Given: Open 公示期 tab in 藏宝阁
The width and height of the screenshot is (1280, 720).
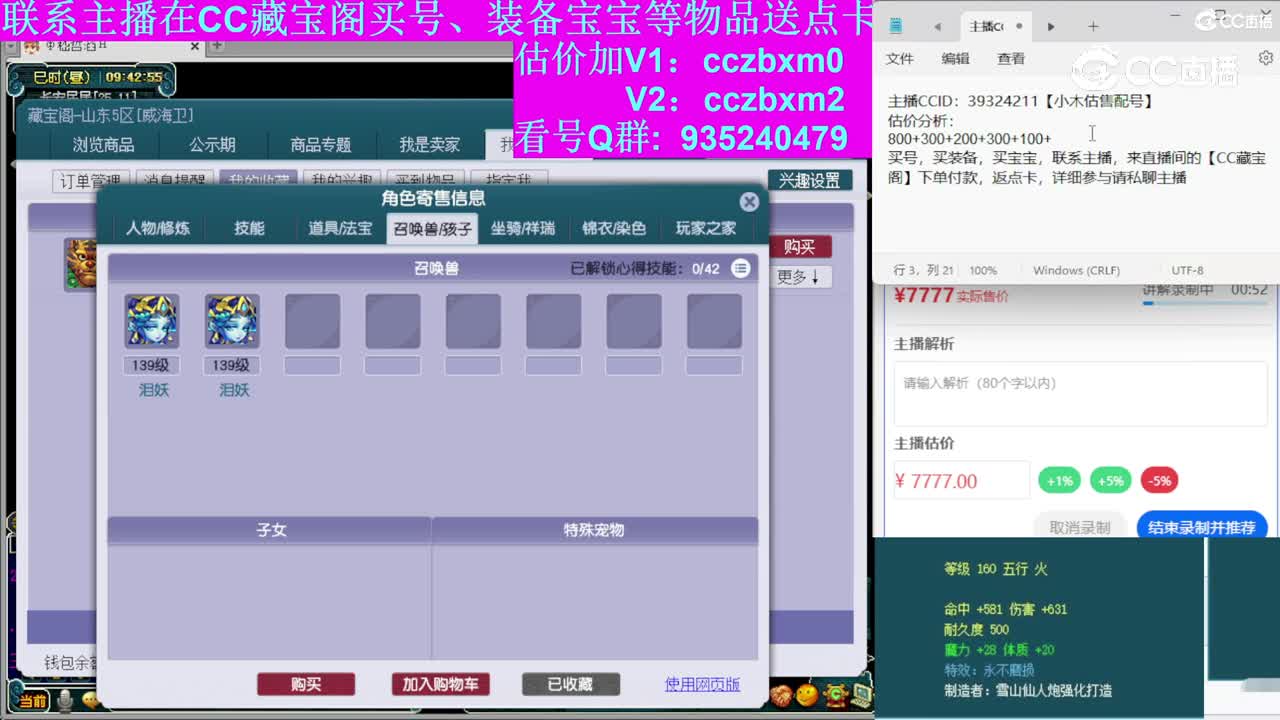Looking at the screenshot, I should [212, 145].
